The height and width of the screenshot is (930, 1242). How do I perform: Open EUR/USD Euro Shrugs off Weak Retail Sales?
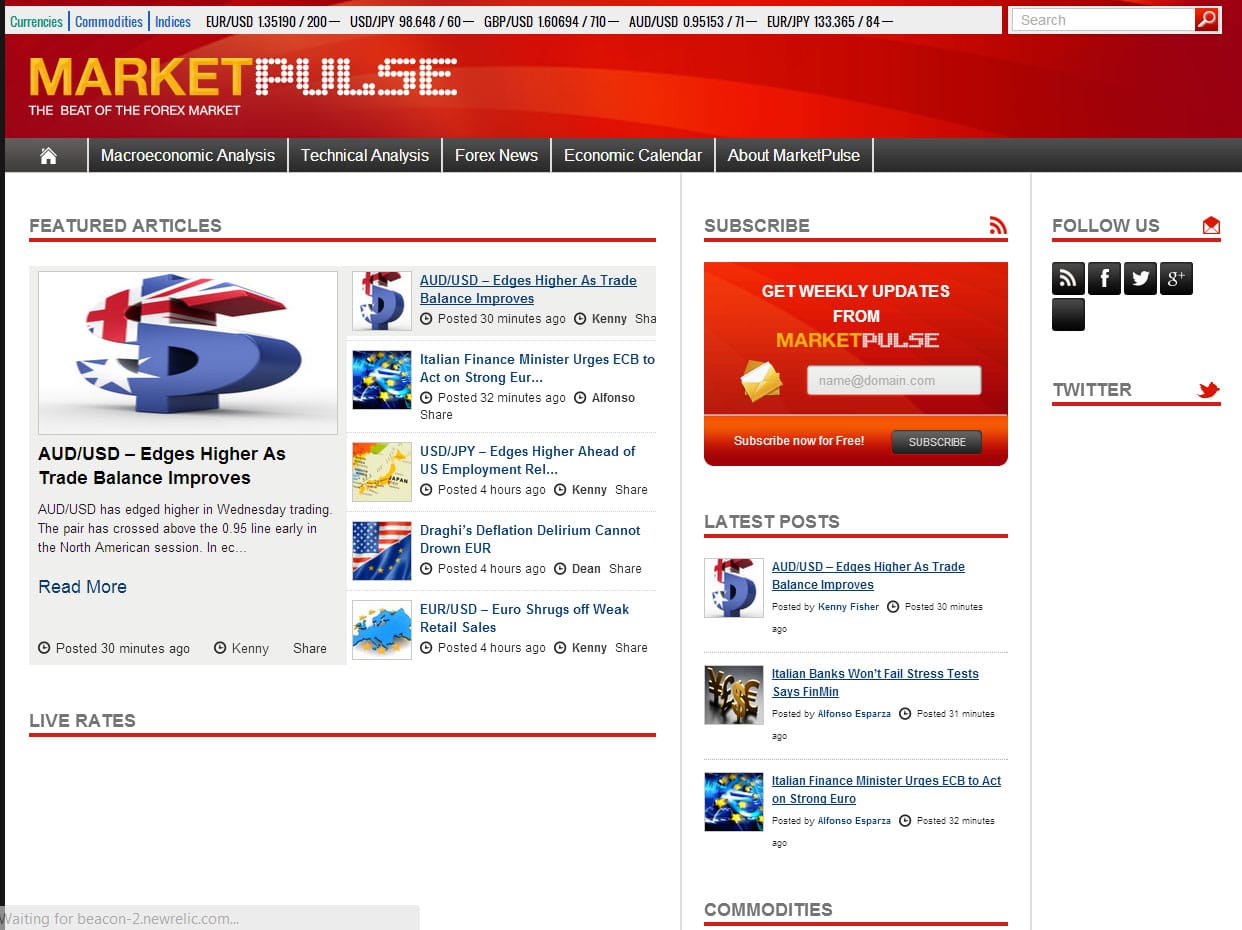524,618
